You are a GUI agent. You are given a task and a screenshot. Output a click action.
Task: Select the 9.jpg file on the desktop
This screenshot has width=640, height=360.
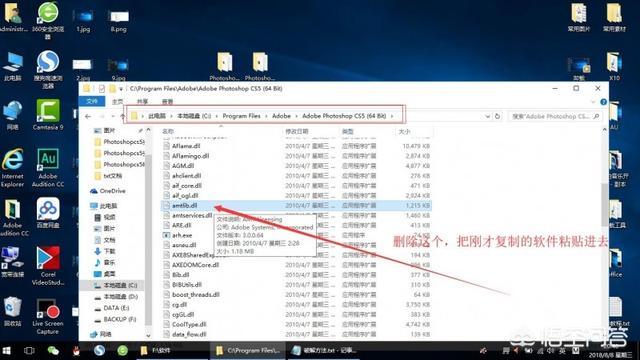point(118,69)
